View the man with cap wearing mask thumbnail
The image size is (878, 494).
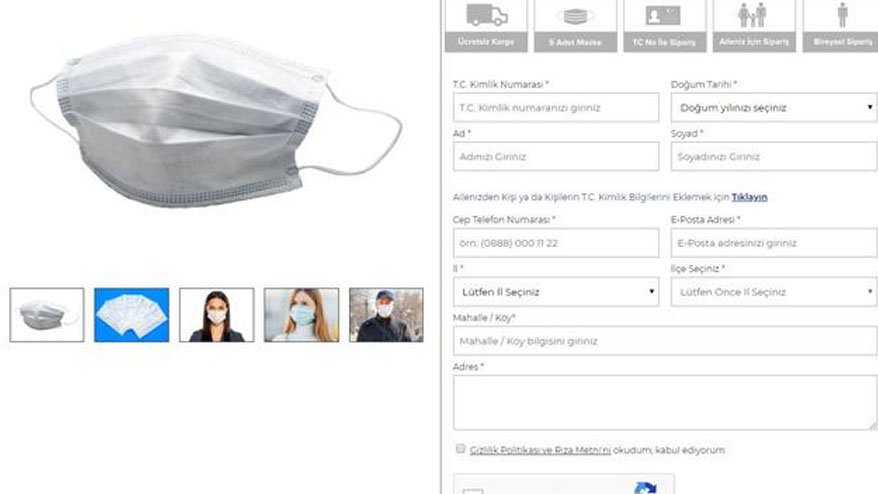click(x=386, y=315)
